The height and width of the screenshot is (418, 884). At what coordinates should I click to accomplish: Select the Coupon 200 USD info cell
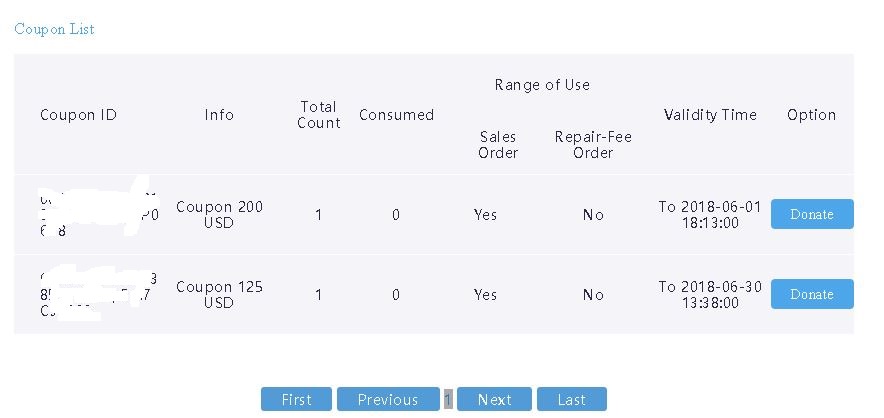pyautogui.click(x=219, y=215)
